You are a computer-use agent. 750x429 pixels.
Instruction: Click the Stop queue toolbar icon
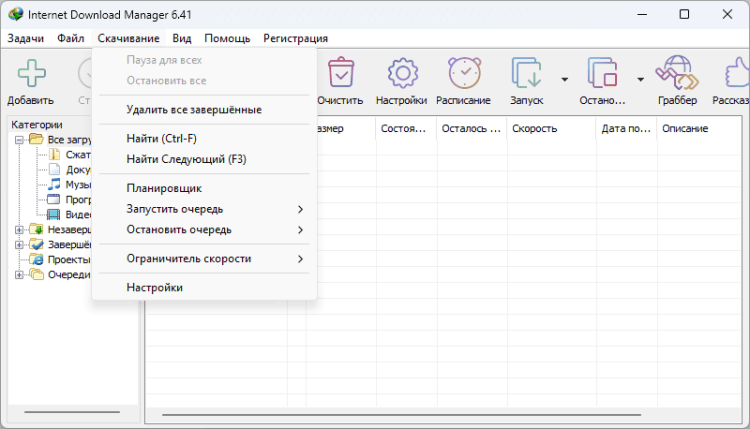click(x=602, y=73)
